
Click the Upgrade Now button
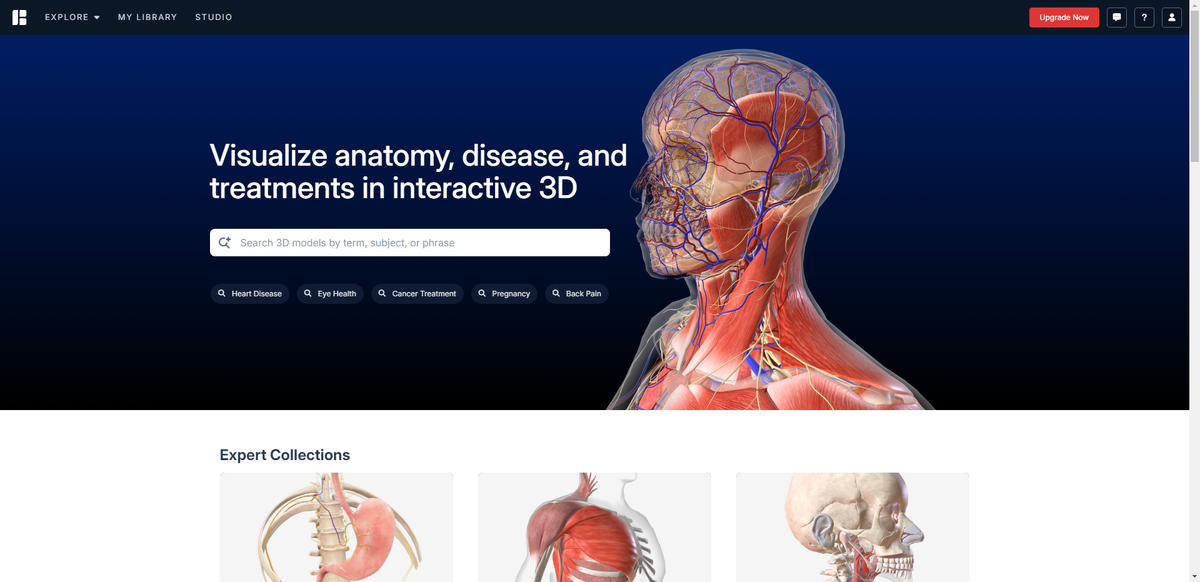(1064, 17)
